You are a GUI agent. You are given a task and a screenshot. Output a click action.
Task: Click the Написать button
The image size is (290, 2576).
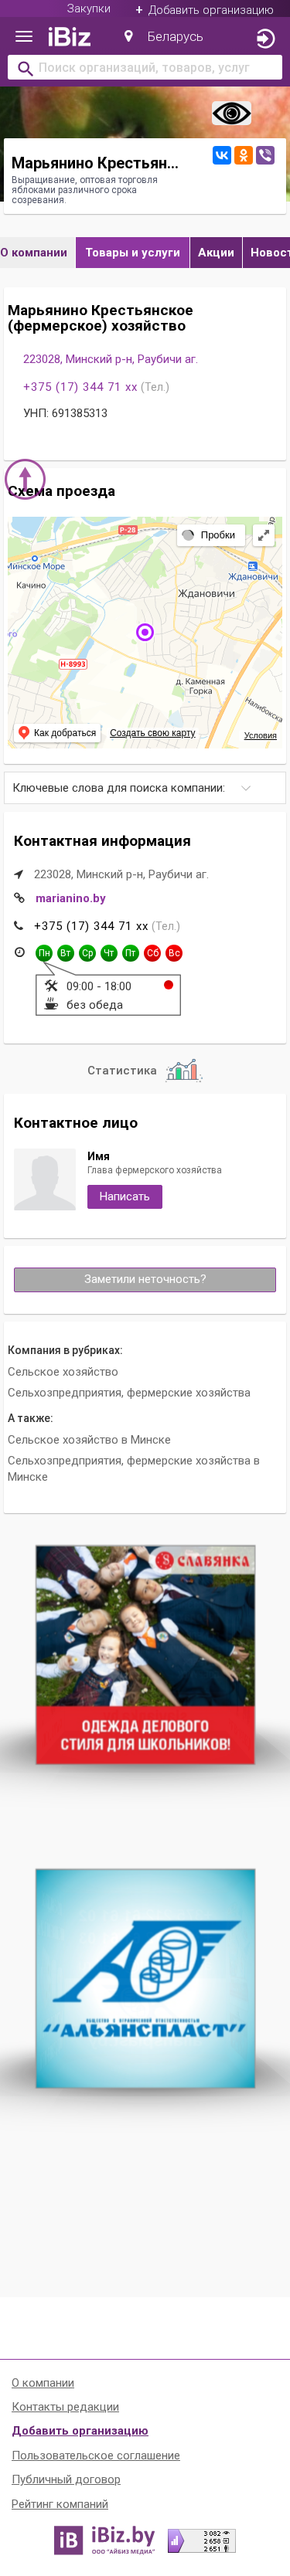click(124, 1196)
